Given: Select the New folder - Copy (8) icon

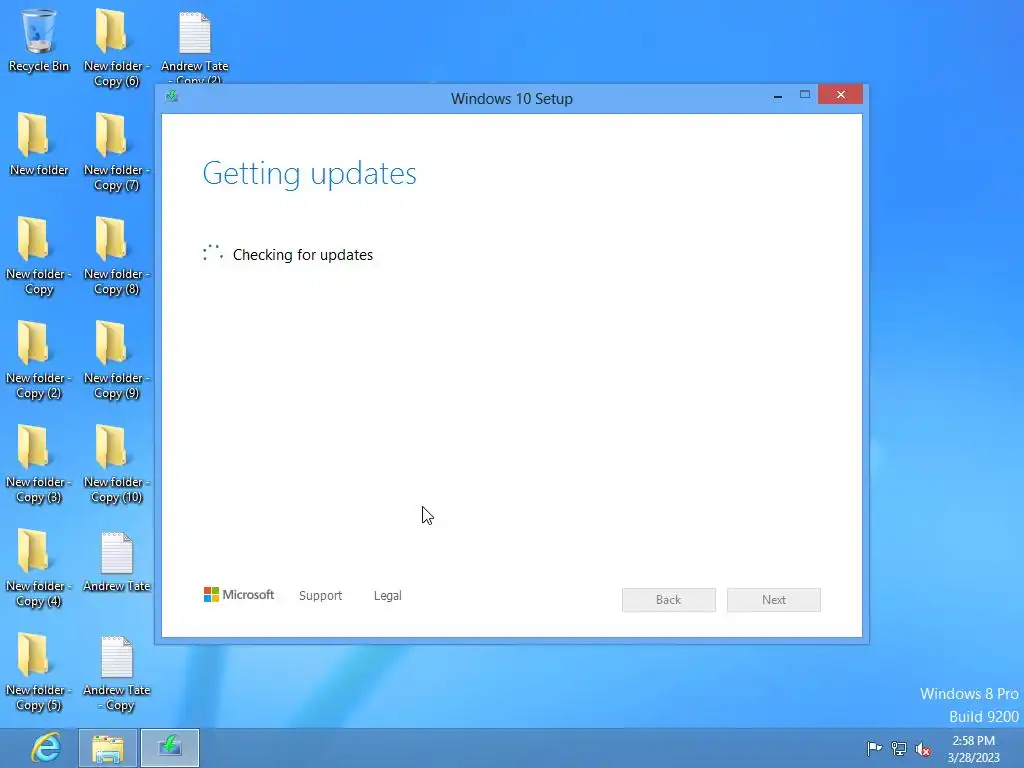Looking at the screenshot, I should [x=116, y=255].
